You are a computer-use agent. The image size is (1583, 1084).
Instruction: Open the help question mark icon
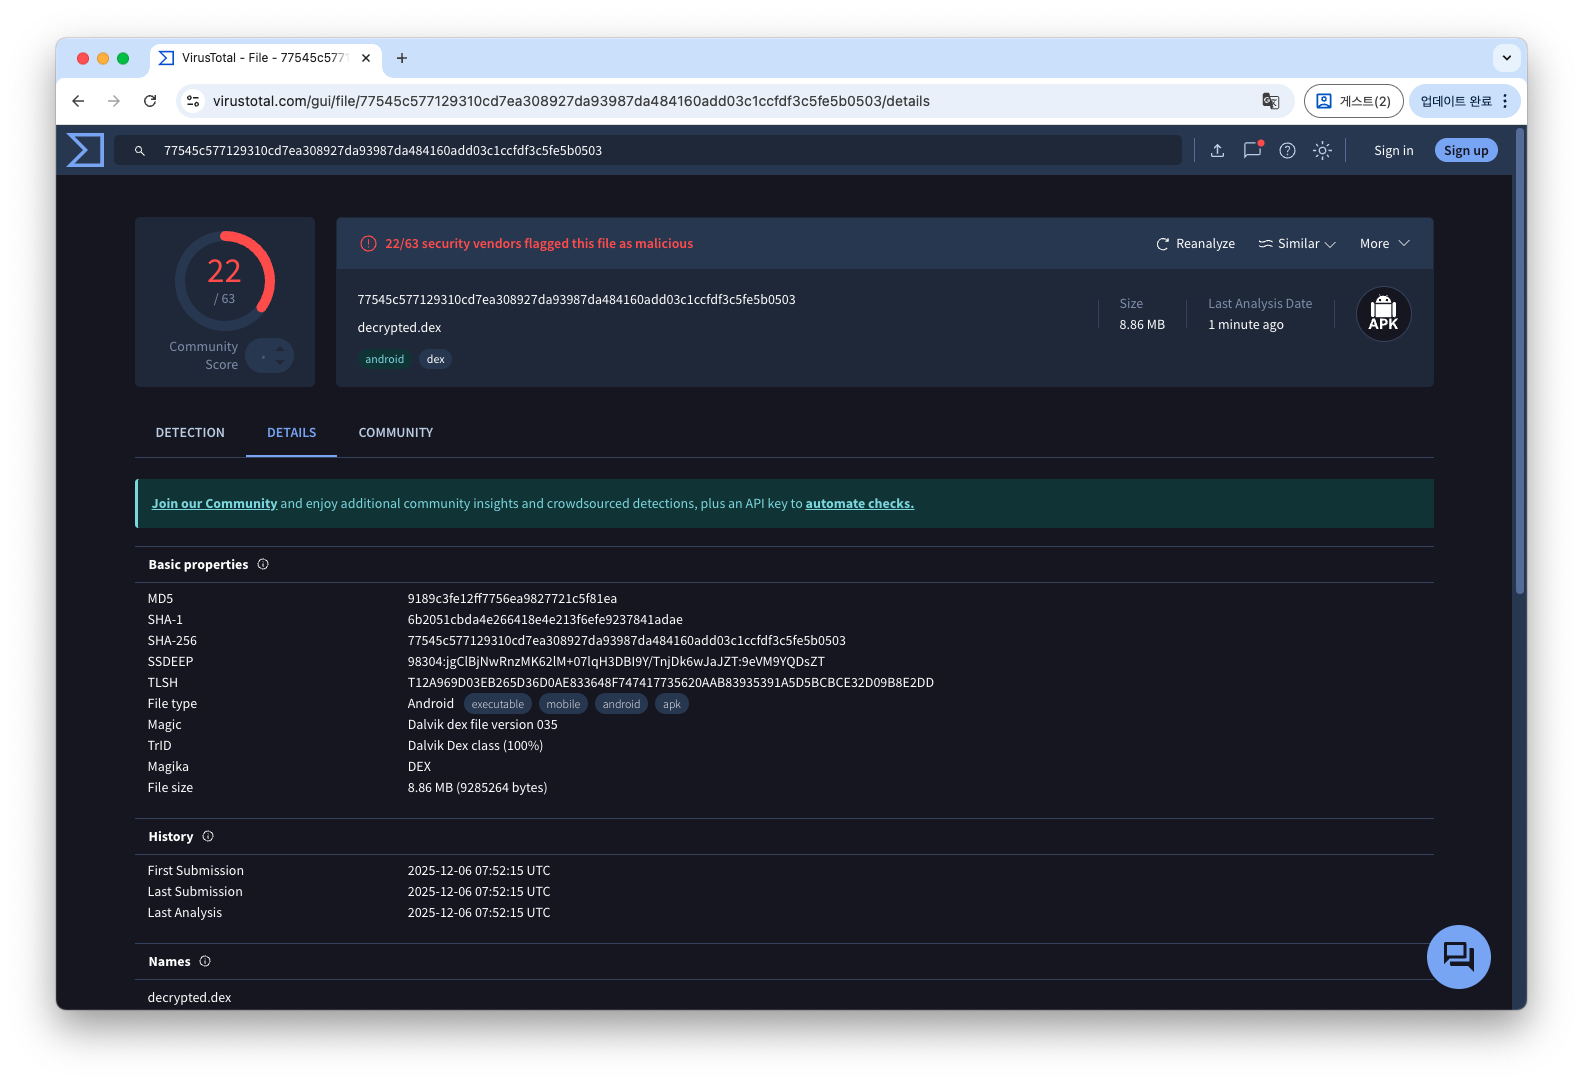pos(1287,151)
